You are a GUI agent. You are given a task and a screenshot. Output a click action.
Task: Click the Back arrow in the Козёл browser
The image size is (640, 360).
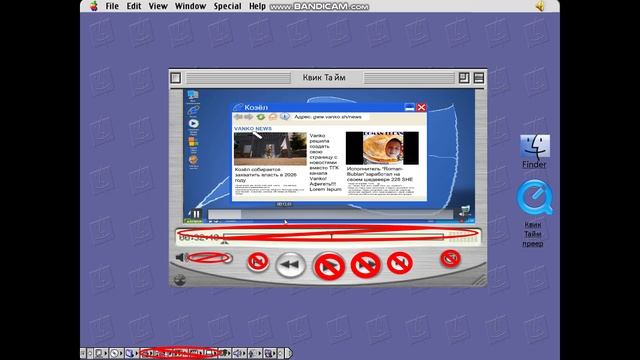coord(238,117)
